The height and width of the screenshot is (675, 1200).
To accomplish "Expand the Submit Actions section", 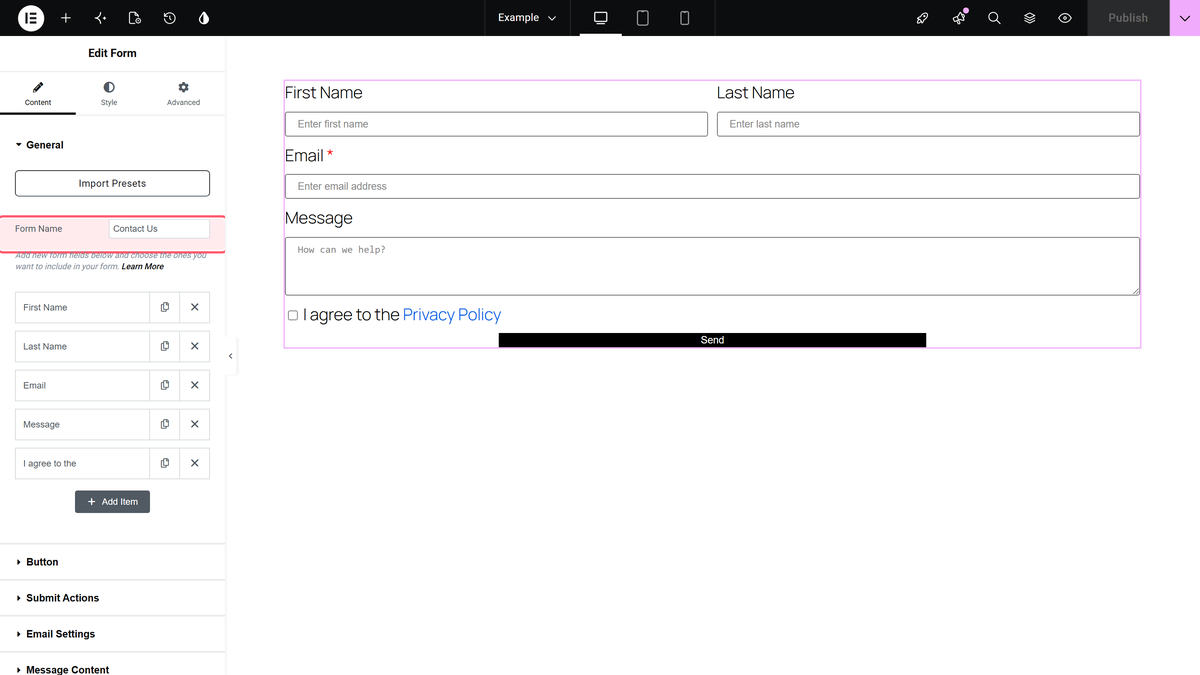I will click(x=112, y=598).
